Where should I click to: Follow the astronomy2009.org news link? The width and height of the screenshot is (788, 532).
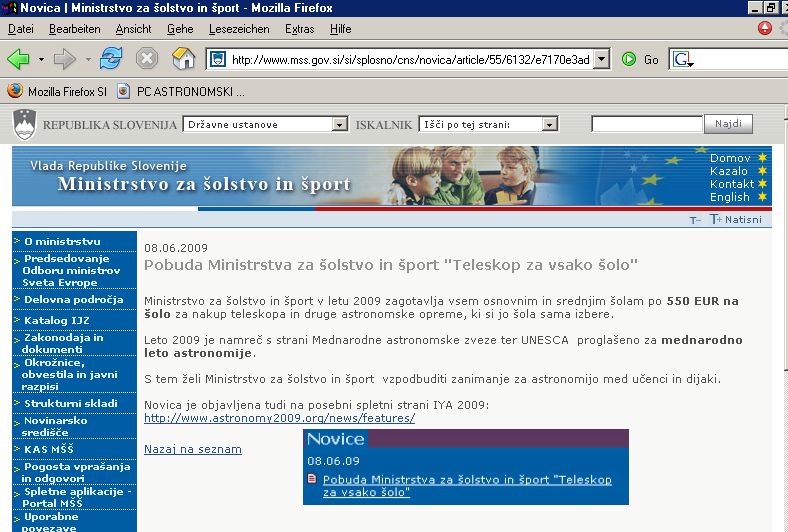tap(279, 418)
